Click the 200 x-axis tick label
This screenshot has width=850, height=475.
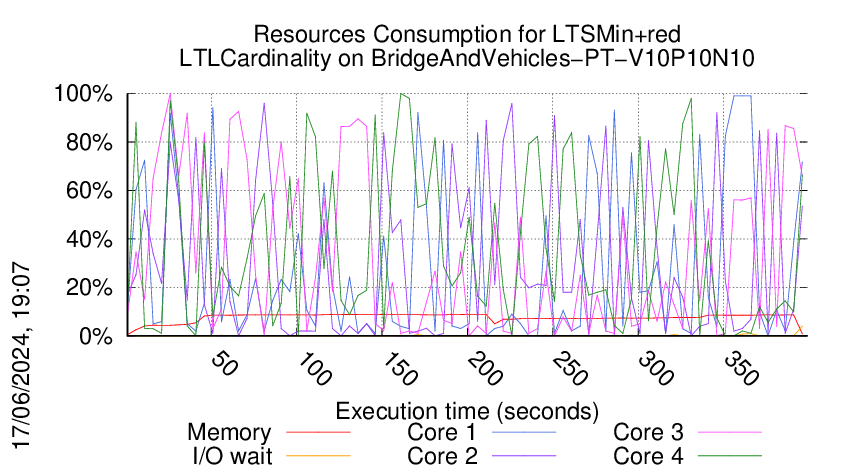pyautogui.click(x=485, y=369)
